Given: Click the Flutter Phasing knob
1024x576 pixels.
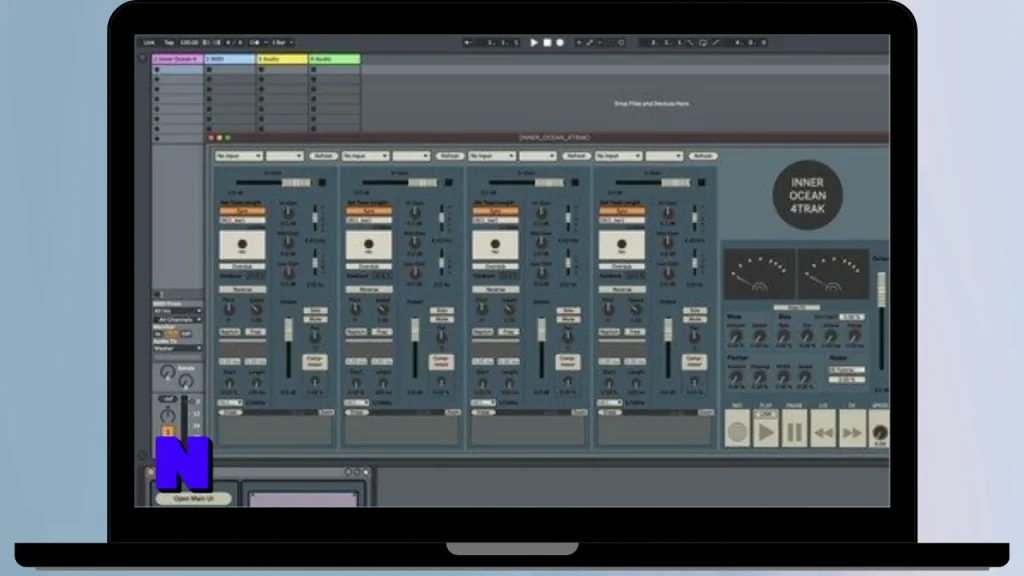Looking at the screenshot, I should coord(759,378).
